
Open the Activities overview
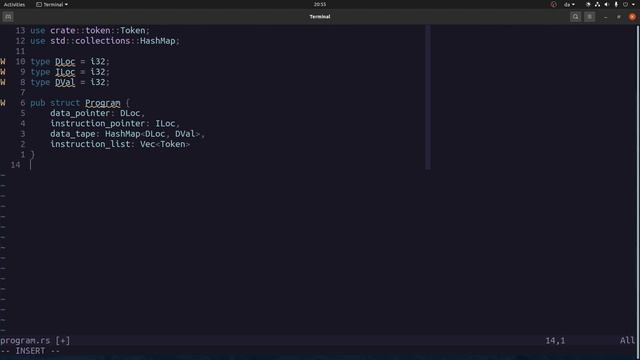14,4
